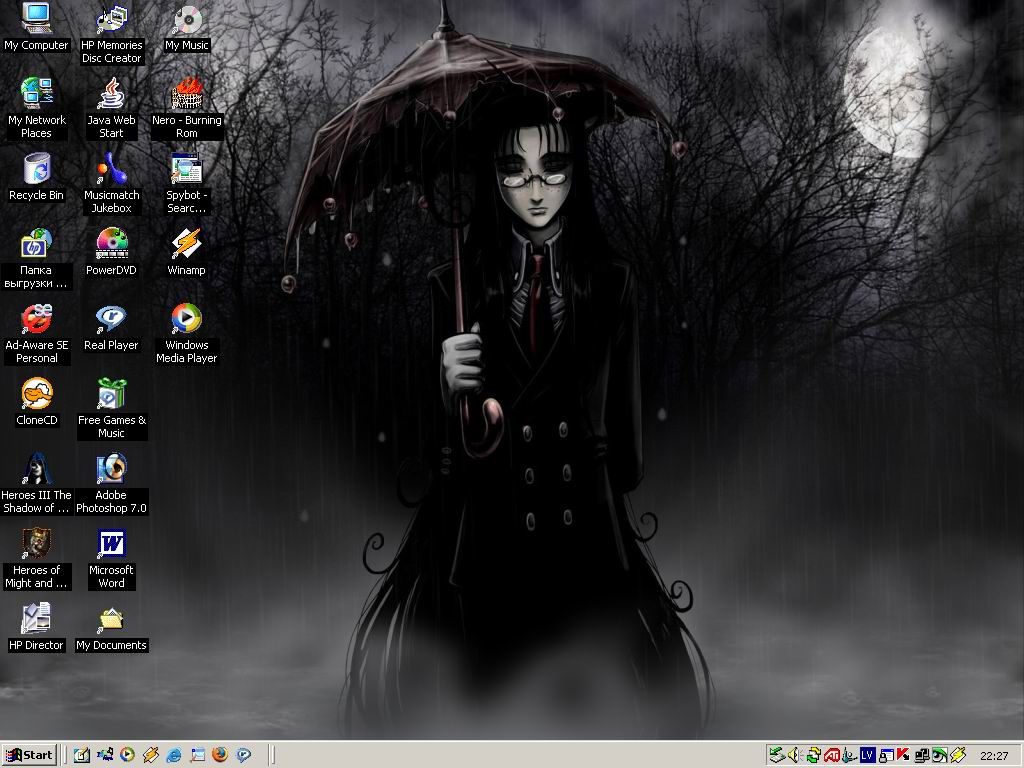Launch Real Player from quick launch
Viewport: 1024px width, 768px height.
point(244,756)
